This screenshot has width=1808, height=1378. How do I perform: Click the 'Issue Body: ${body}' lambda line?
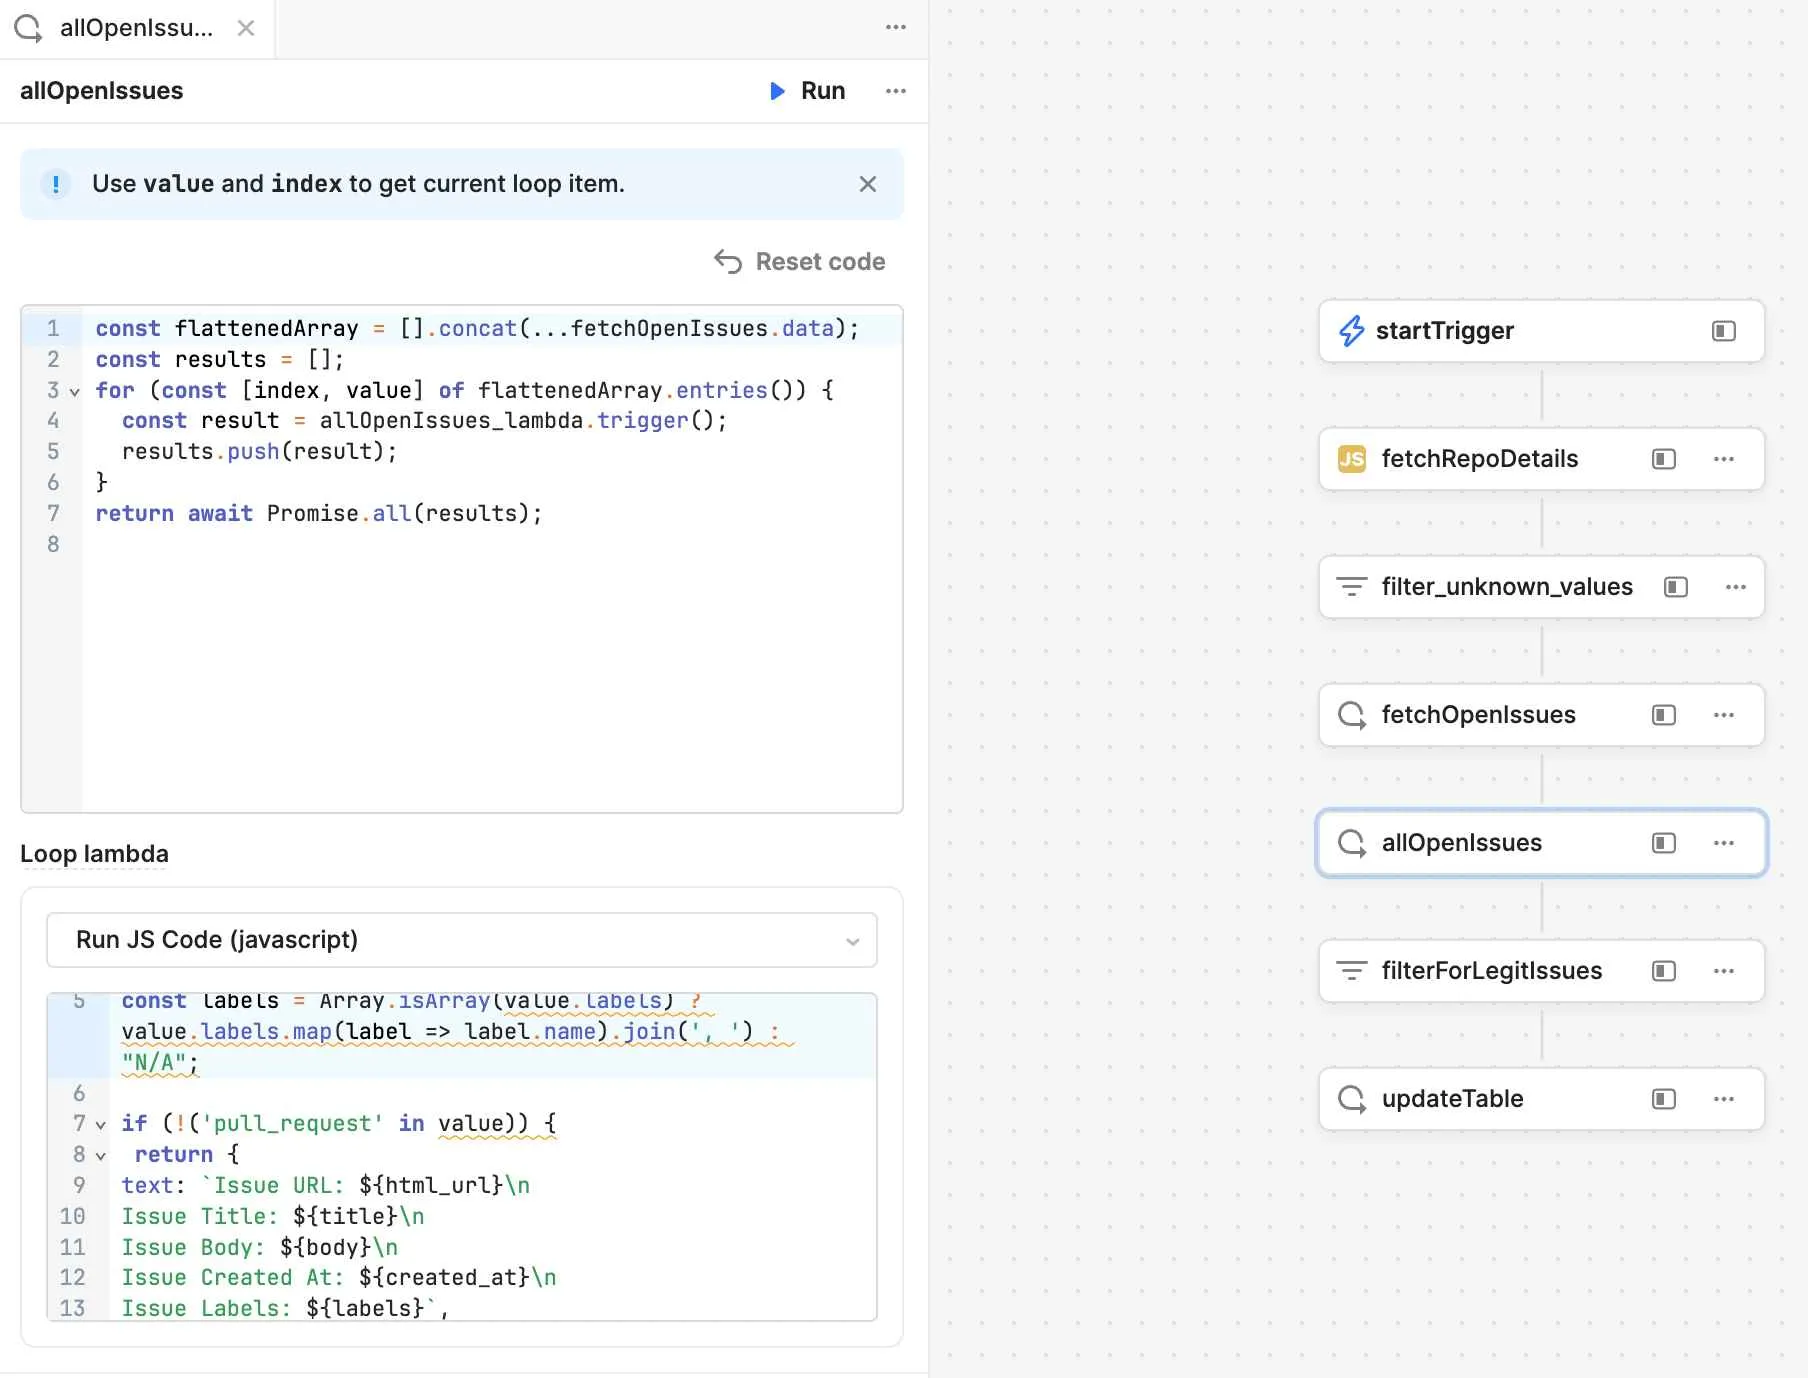(x=260, y=1248)
